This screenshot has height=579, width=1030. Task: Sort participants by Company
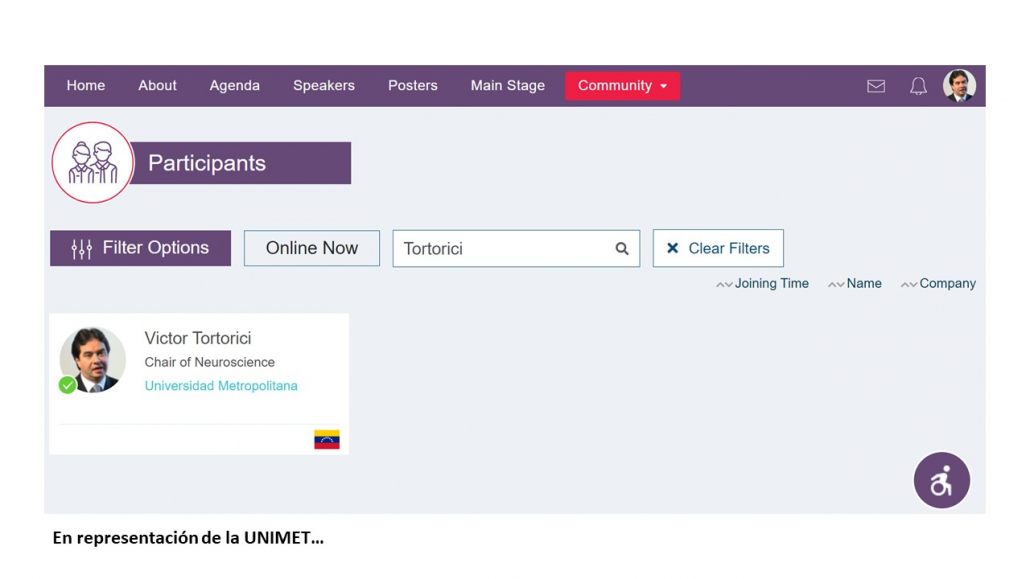[938, 284]
